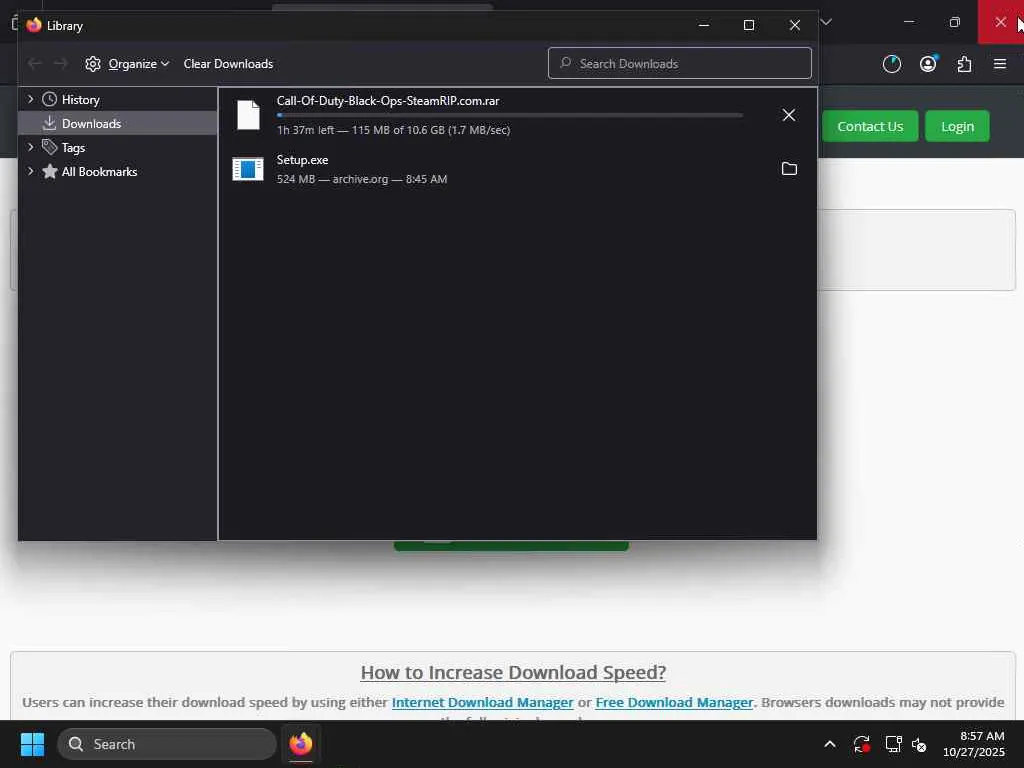This screenshot has width=1024, height=768.
Task: Open the Firefox account icon
Action: pos(928,64)
